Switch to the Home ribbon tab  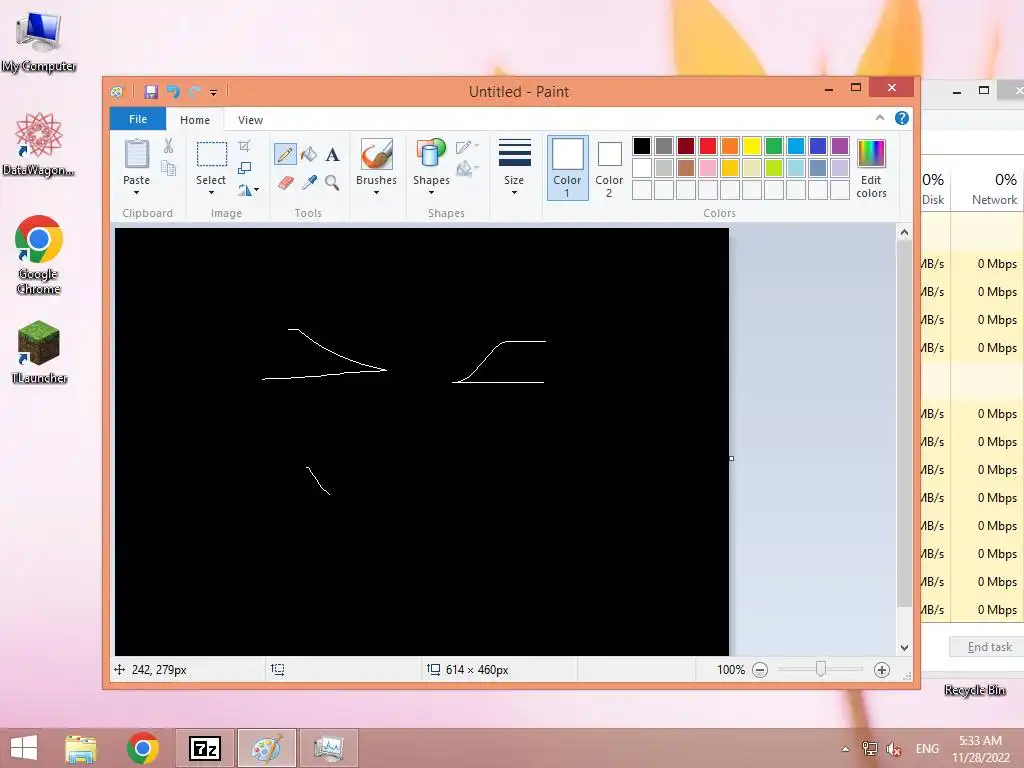pyautogui.click(x=195, y=120)
